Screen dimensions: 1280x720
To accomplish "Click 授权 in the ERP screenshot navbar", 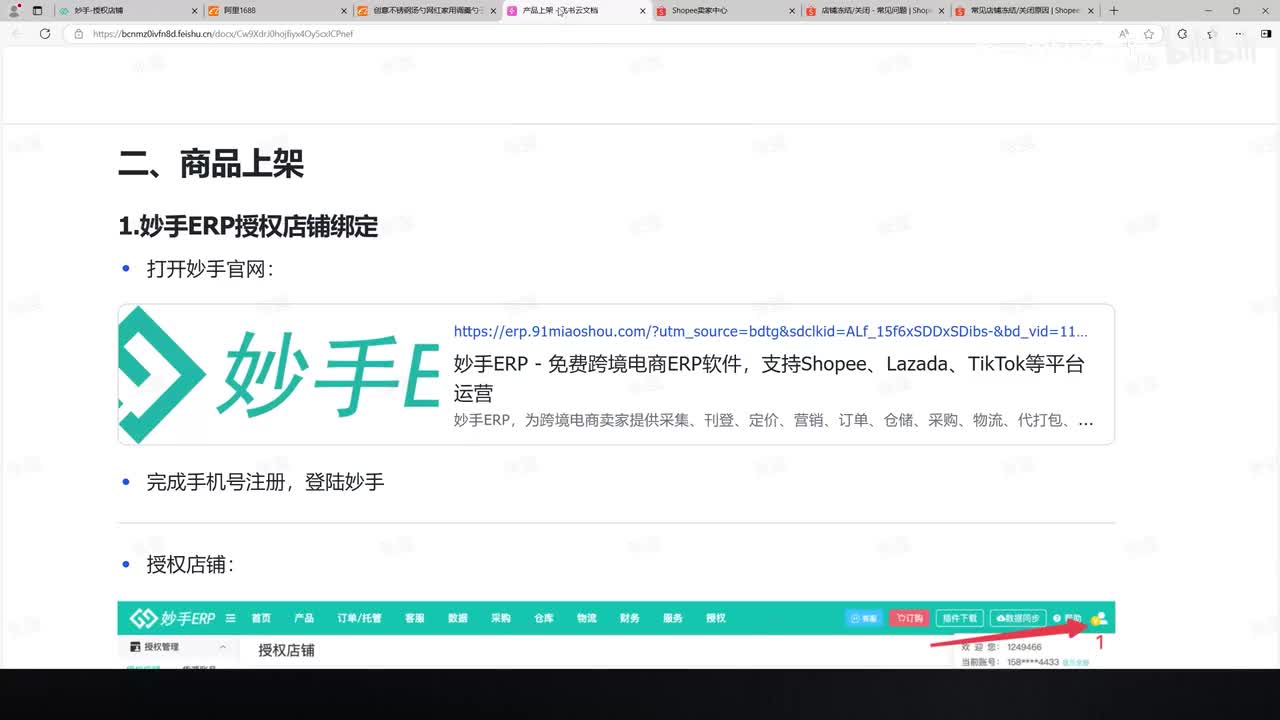I will (715, 618).
